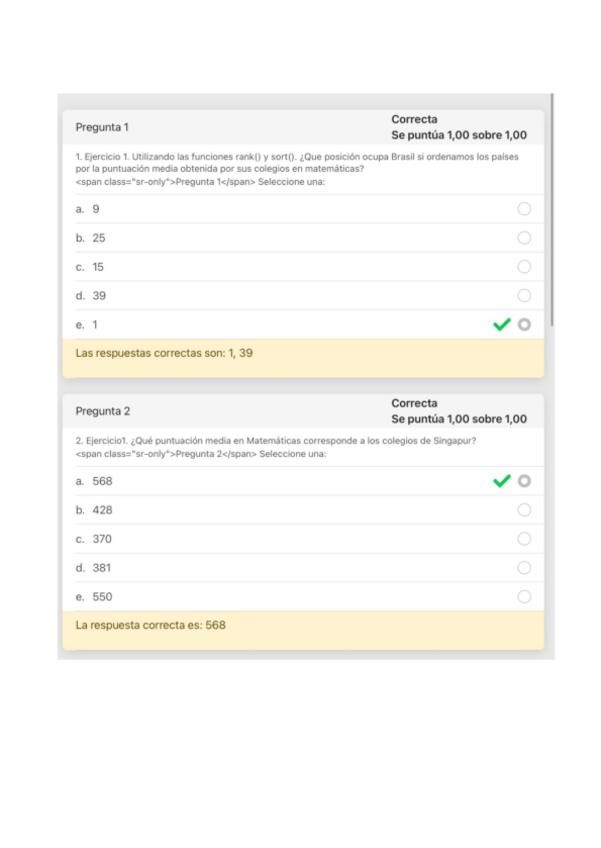
Task: Click green checkmark beside answer 1
Action: click(502, 325)
